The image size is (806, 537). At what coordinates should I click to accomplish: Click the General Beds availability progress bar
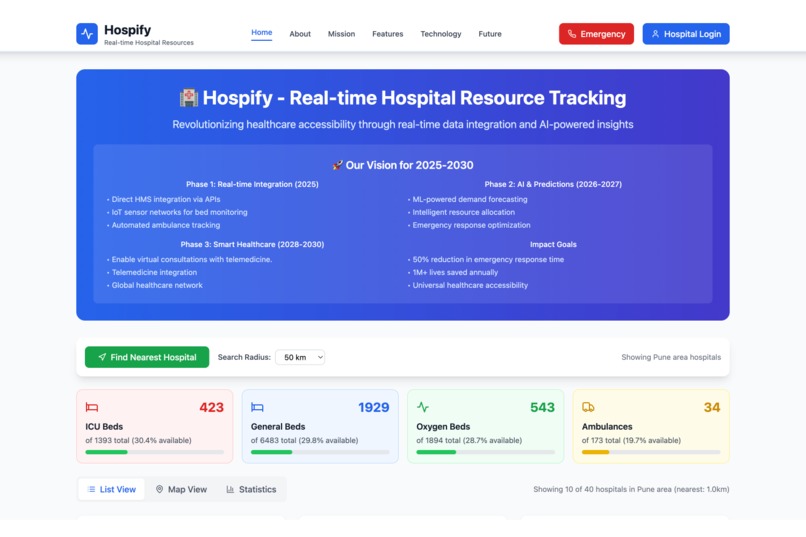coord(320,452)
